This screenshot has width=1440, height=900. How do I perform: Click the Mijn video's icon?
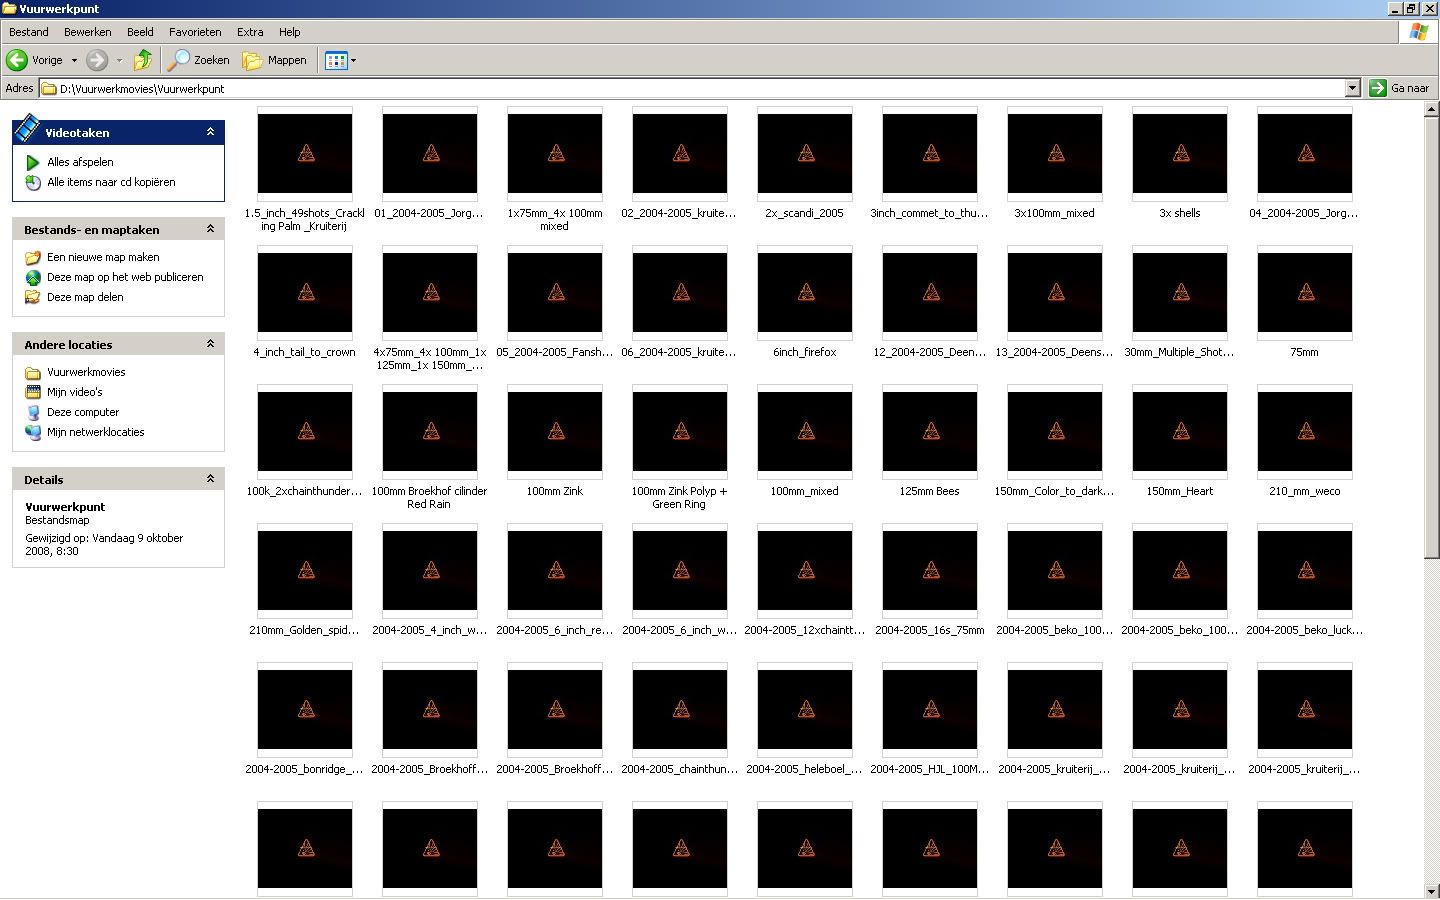point(33,392)
